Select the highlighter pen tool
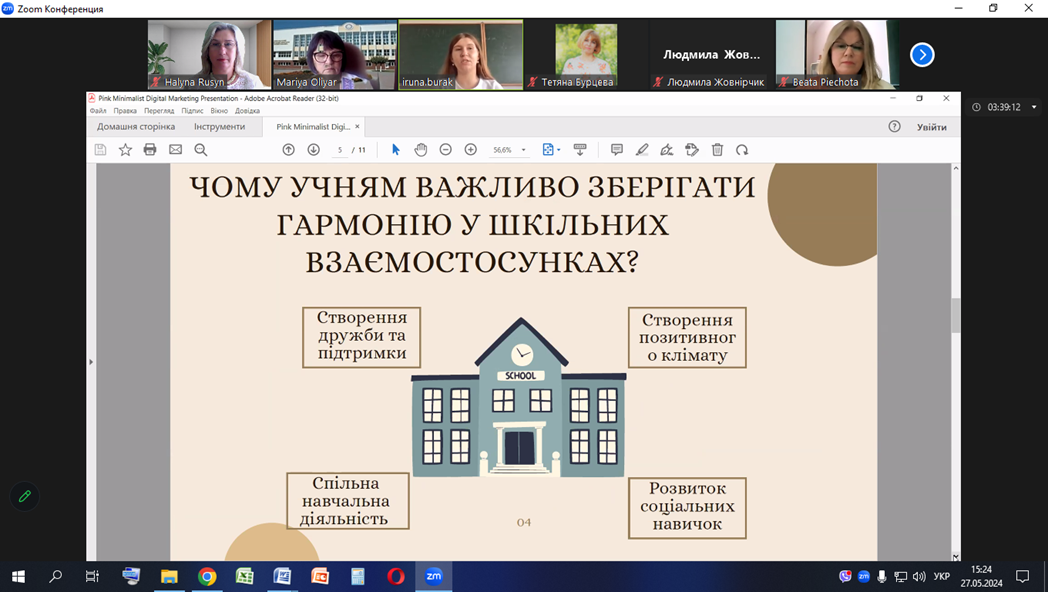Viewport: 1048px width, 592px height. point(642,150)
